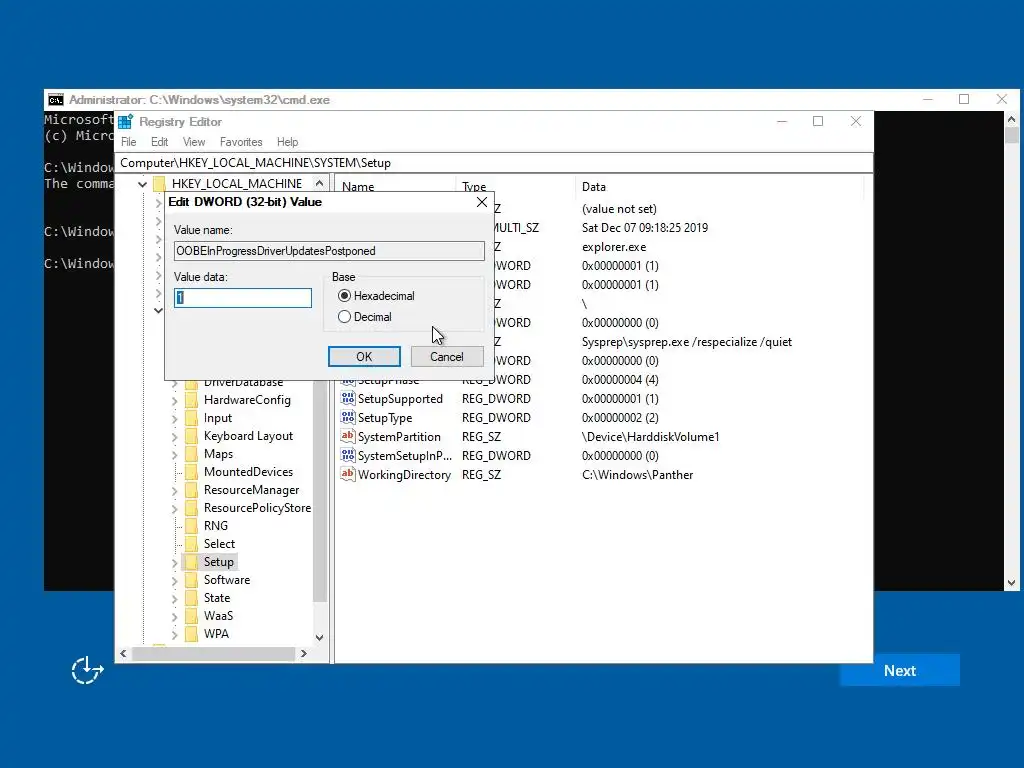Click the Value name field
The width and height of the screenshot is (1024, 768).
329,251
